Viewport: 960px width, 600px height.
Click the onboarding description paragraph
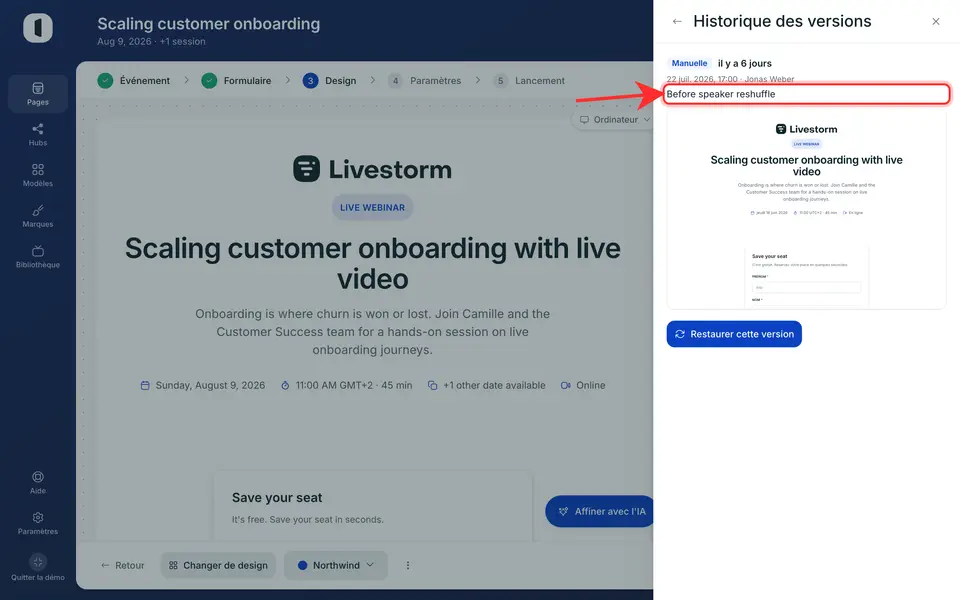click(372, 332)
